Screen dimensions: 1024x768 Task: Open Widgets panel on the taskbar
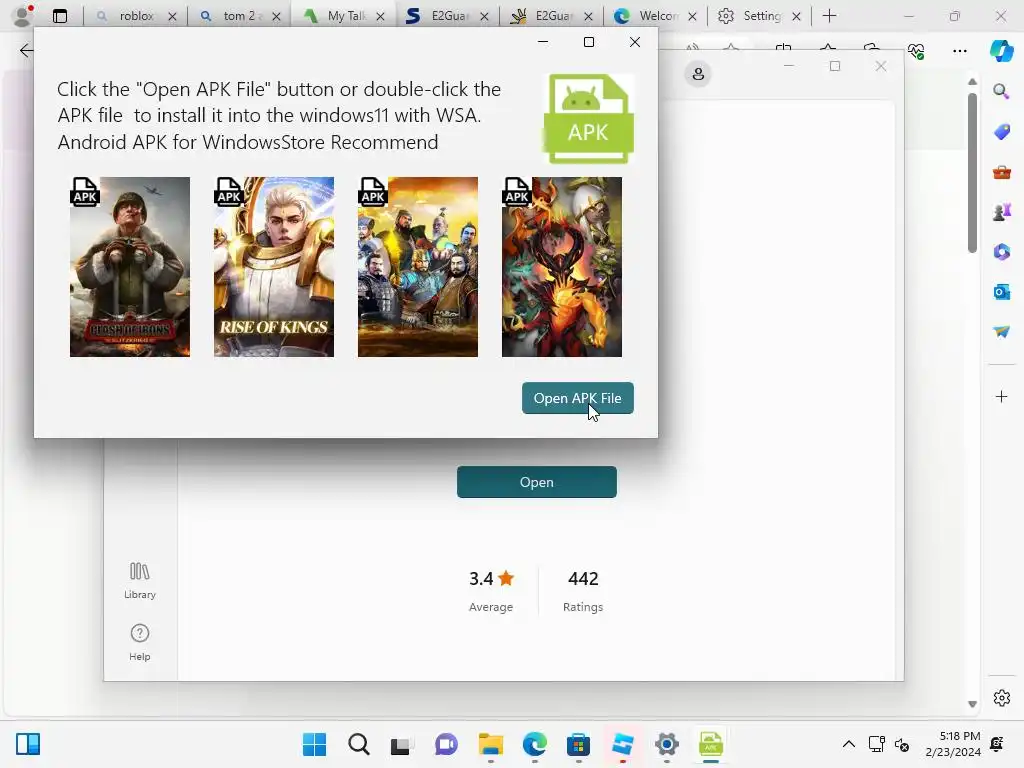28,744
